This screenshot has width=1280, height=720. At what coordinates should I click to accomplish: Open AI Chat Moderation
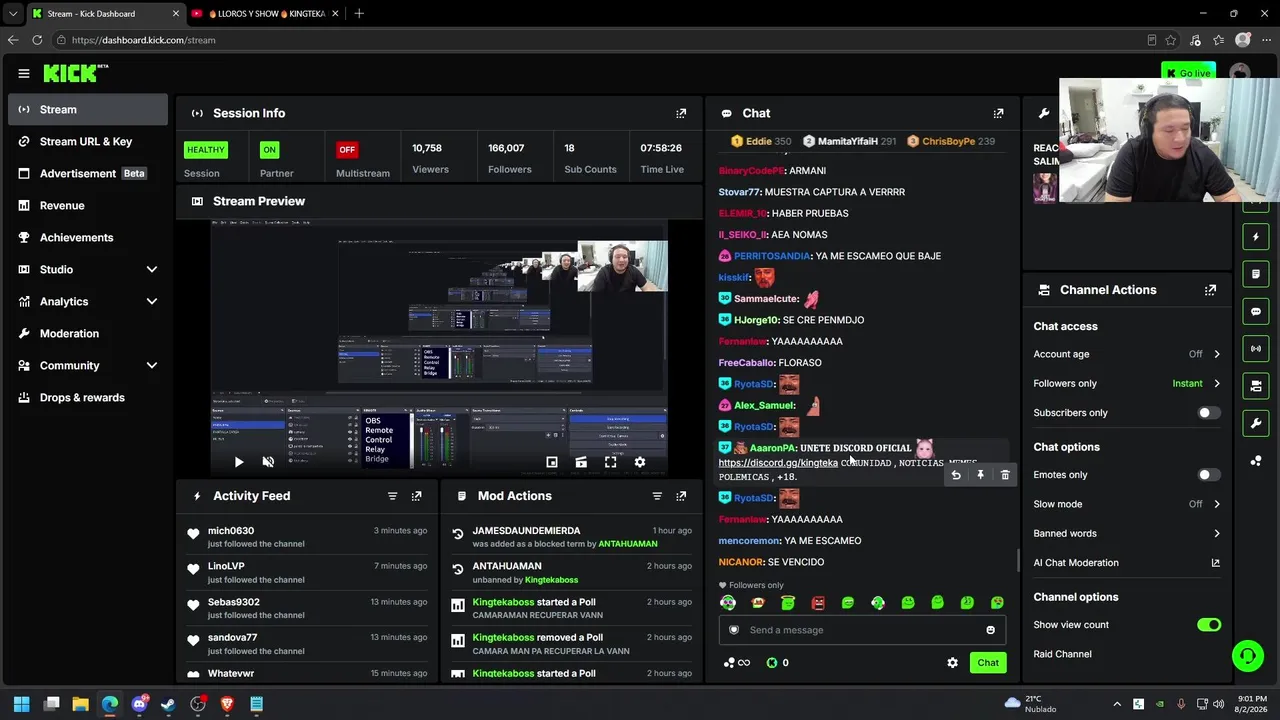pyautogui.click(x=1127, y=563)
